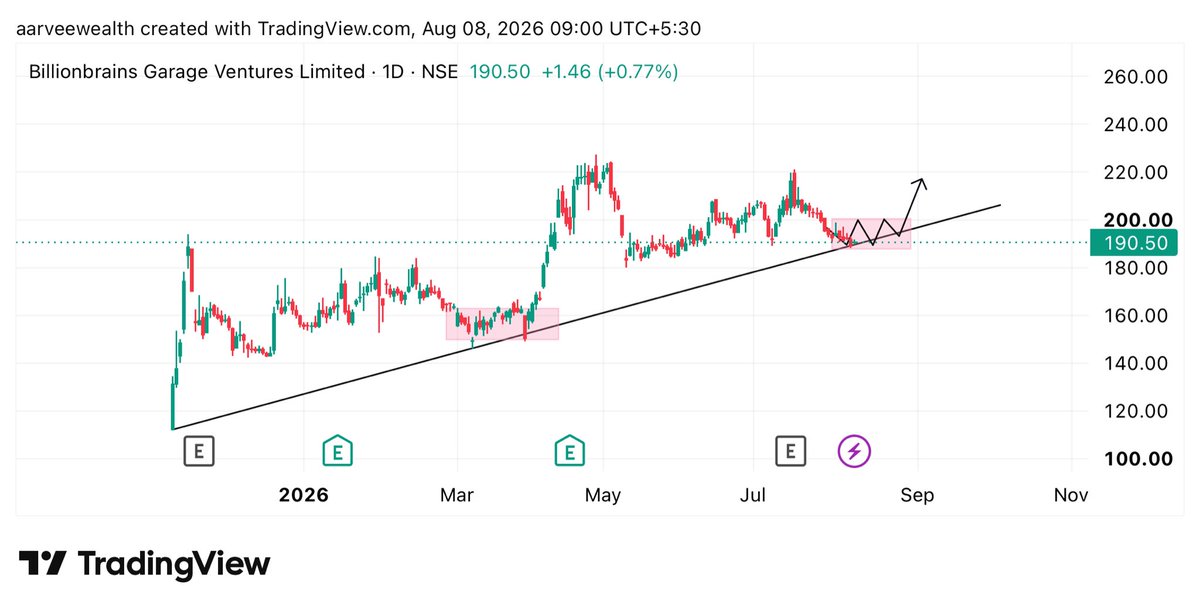
Task: Click the Sep label on time axis
Action: pyautogui.click(x=917, y=495)
